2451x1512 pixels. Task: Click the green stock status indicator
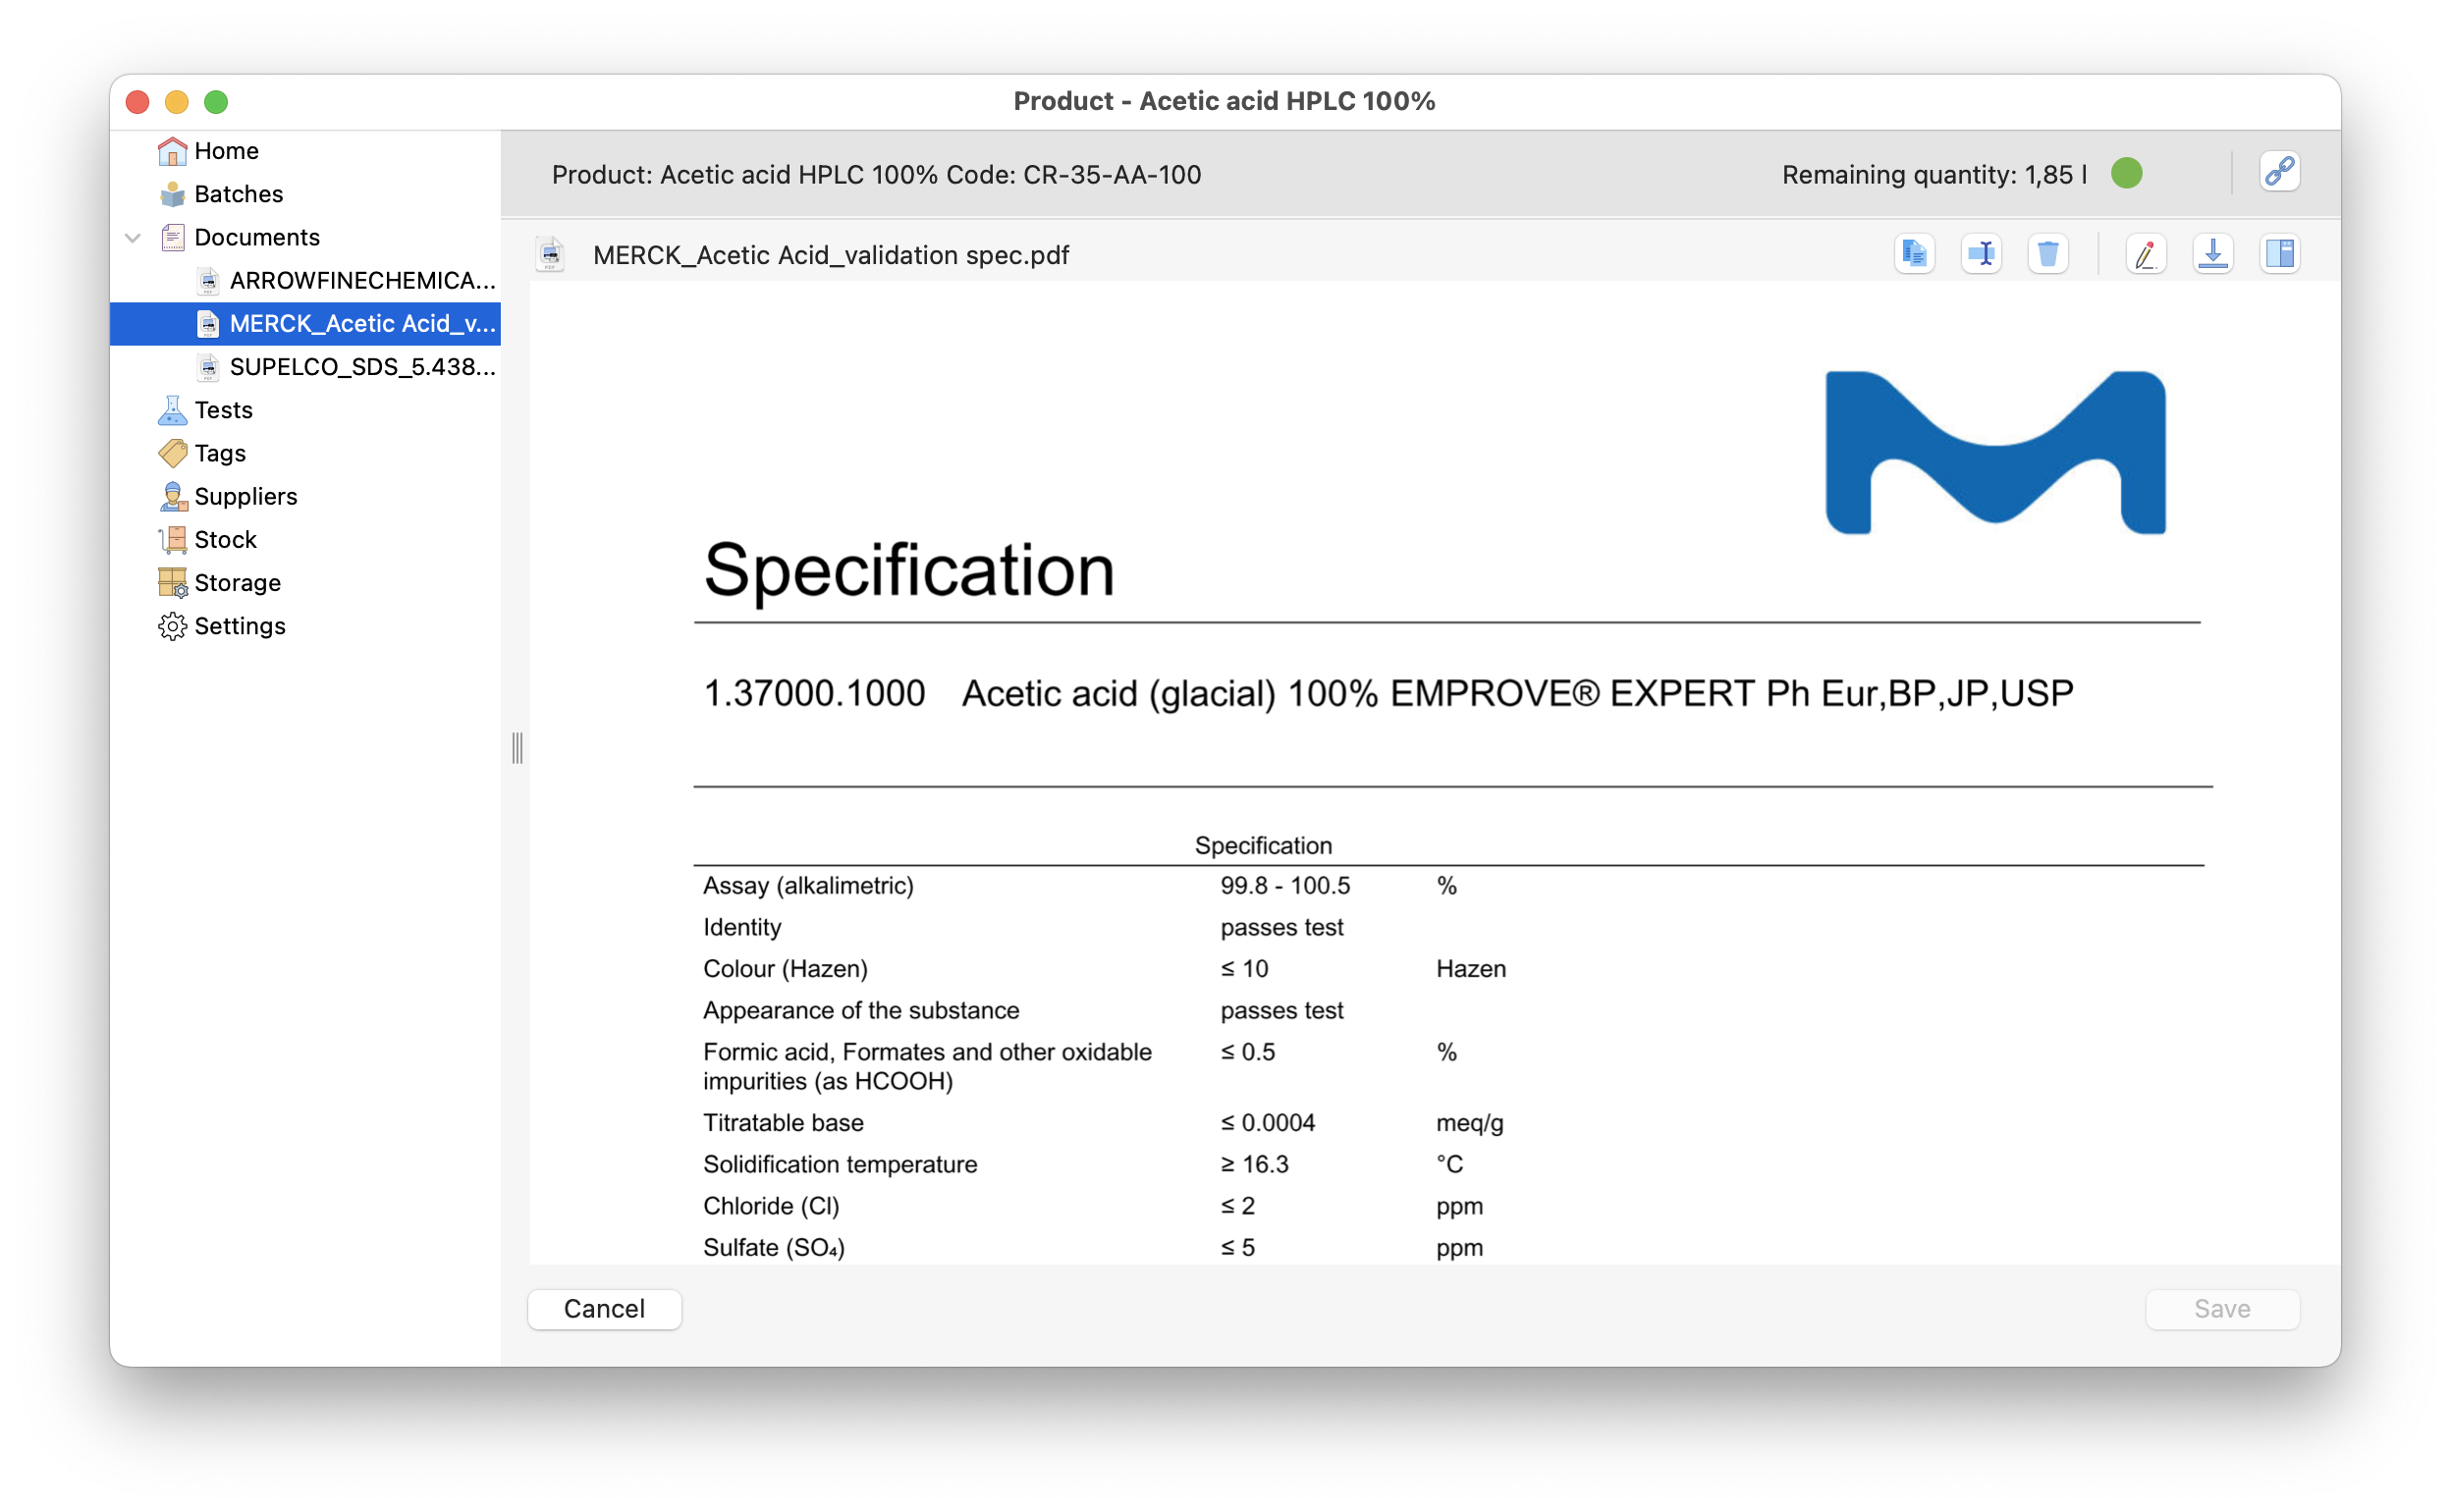pos(2127,173)
